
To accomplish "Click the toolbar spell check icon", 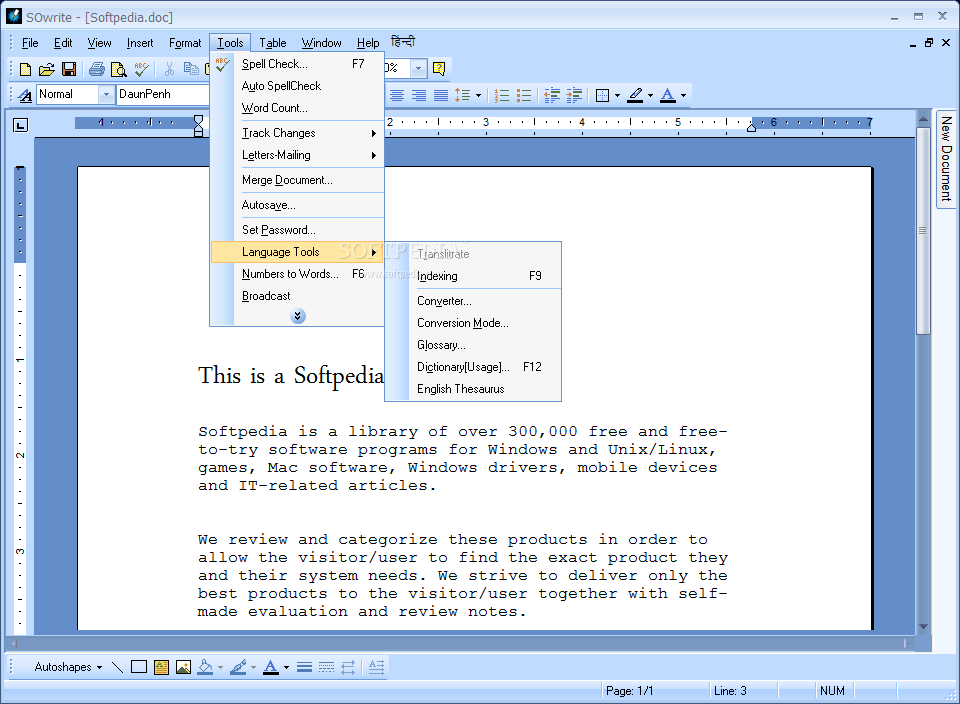I will [x=141, y=69].
